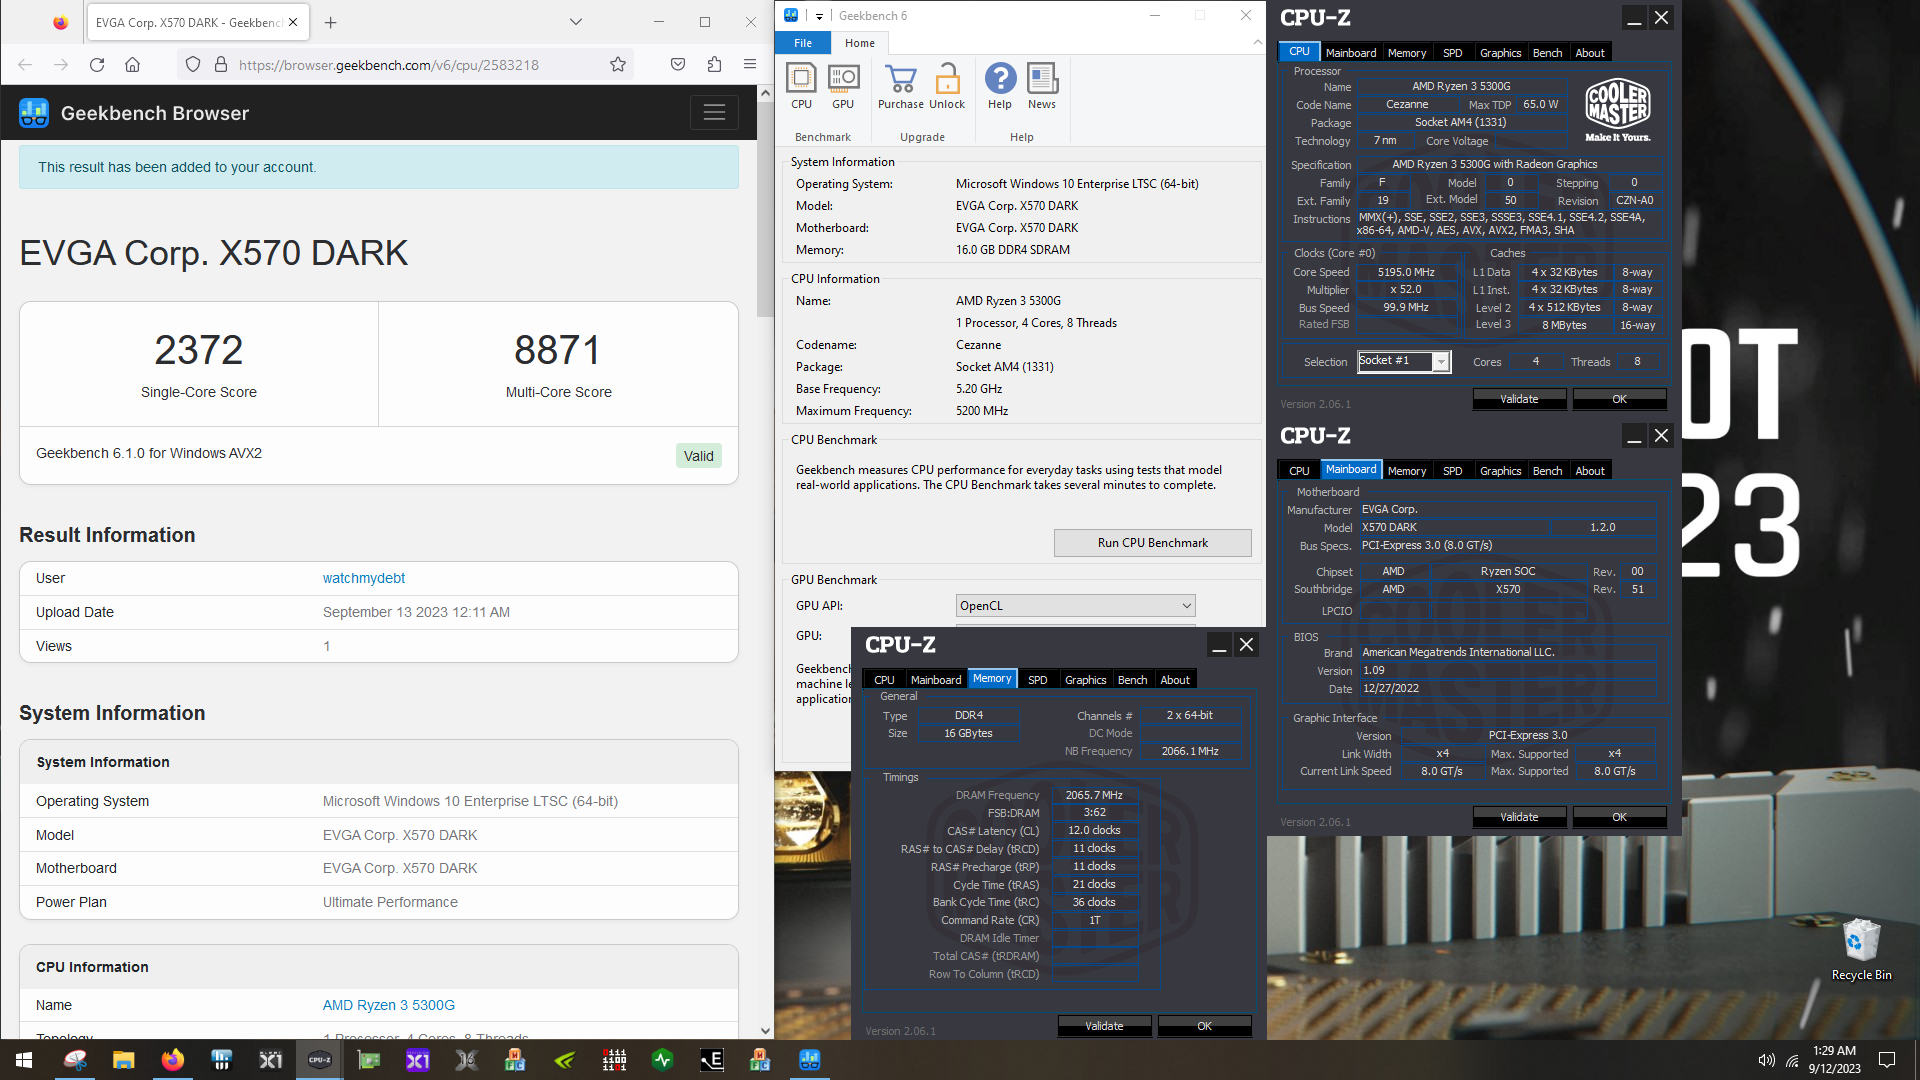Open the News icon in Geekbench ribbon
Screen dimensions: 1920x1080
1042,86
